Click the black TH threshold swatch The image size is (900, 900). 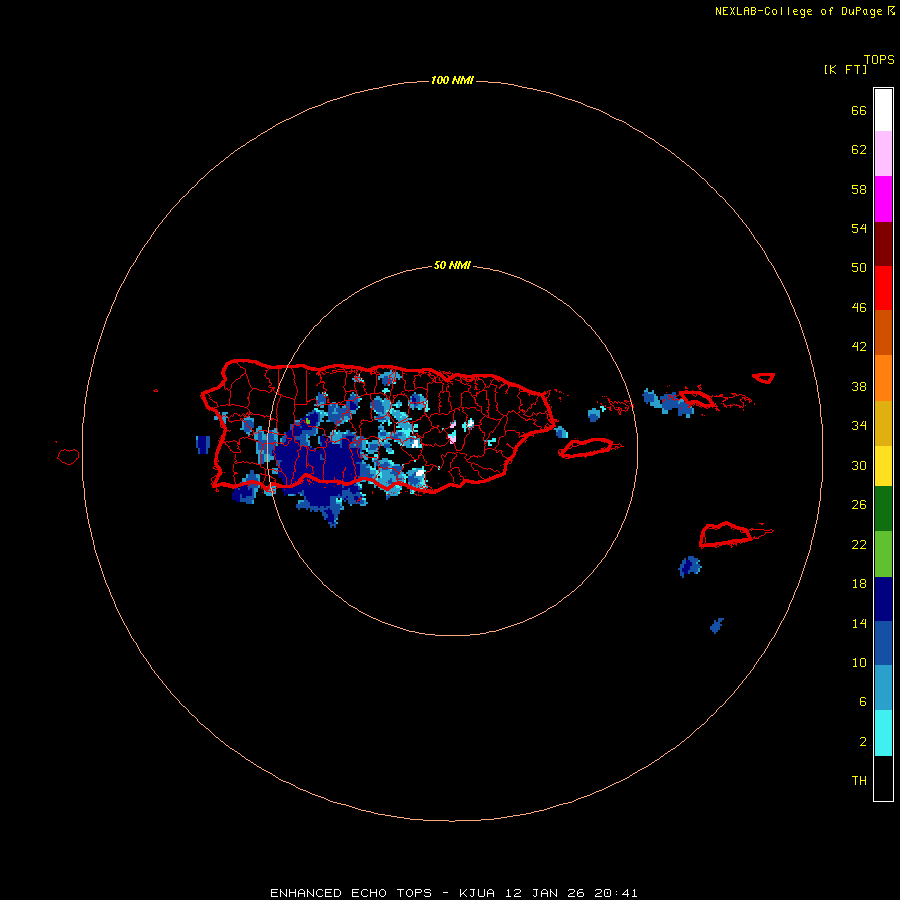tap(883, 778)
